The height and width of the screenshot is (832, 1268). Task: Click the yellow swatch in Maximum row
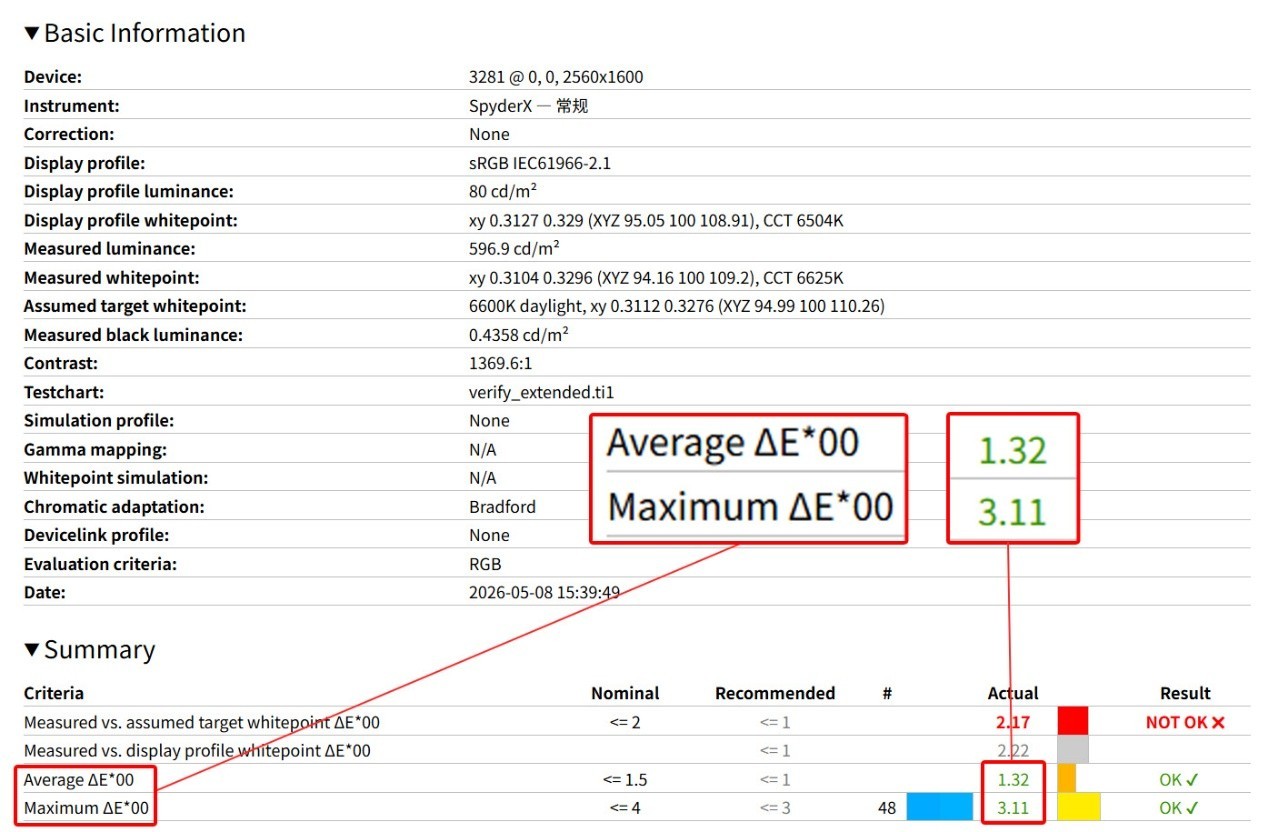(x=1079, y=807)
